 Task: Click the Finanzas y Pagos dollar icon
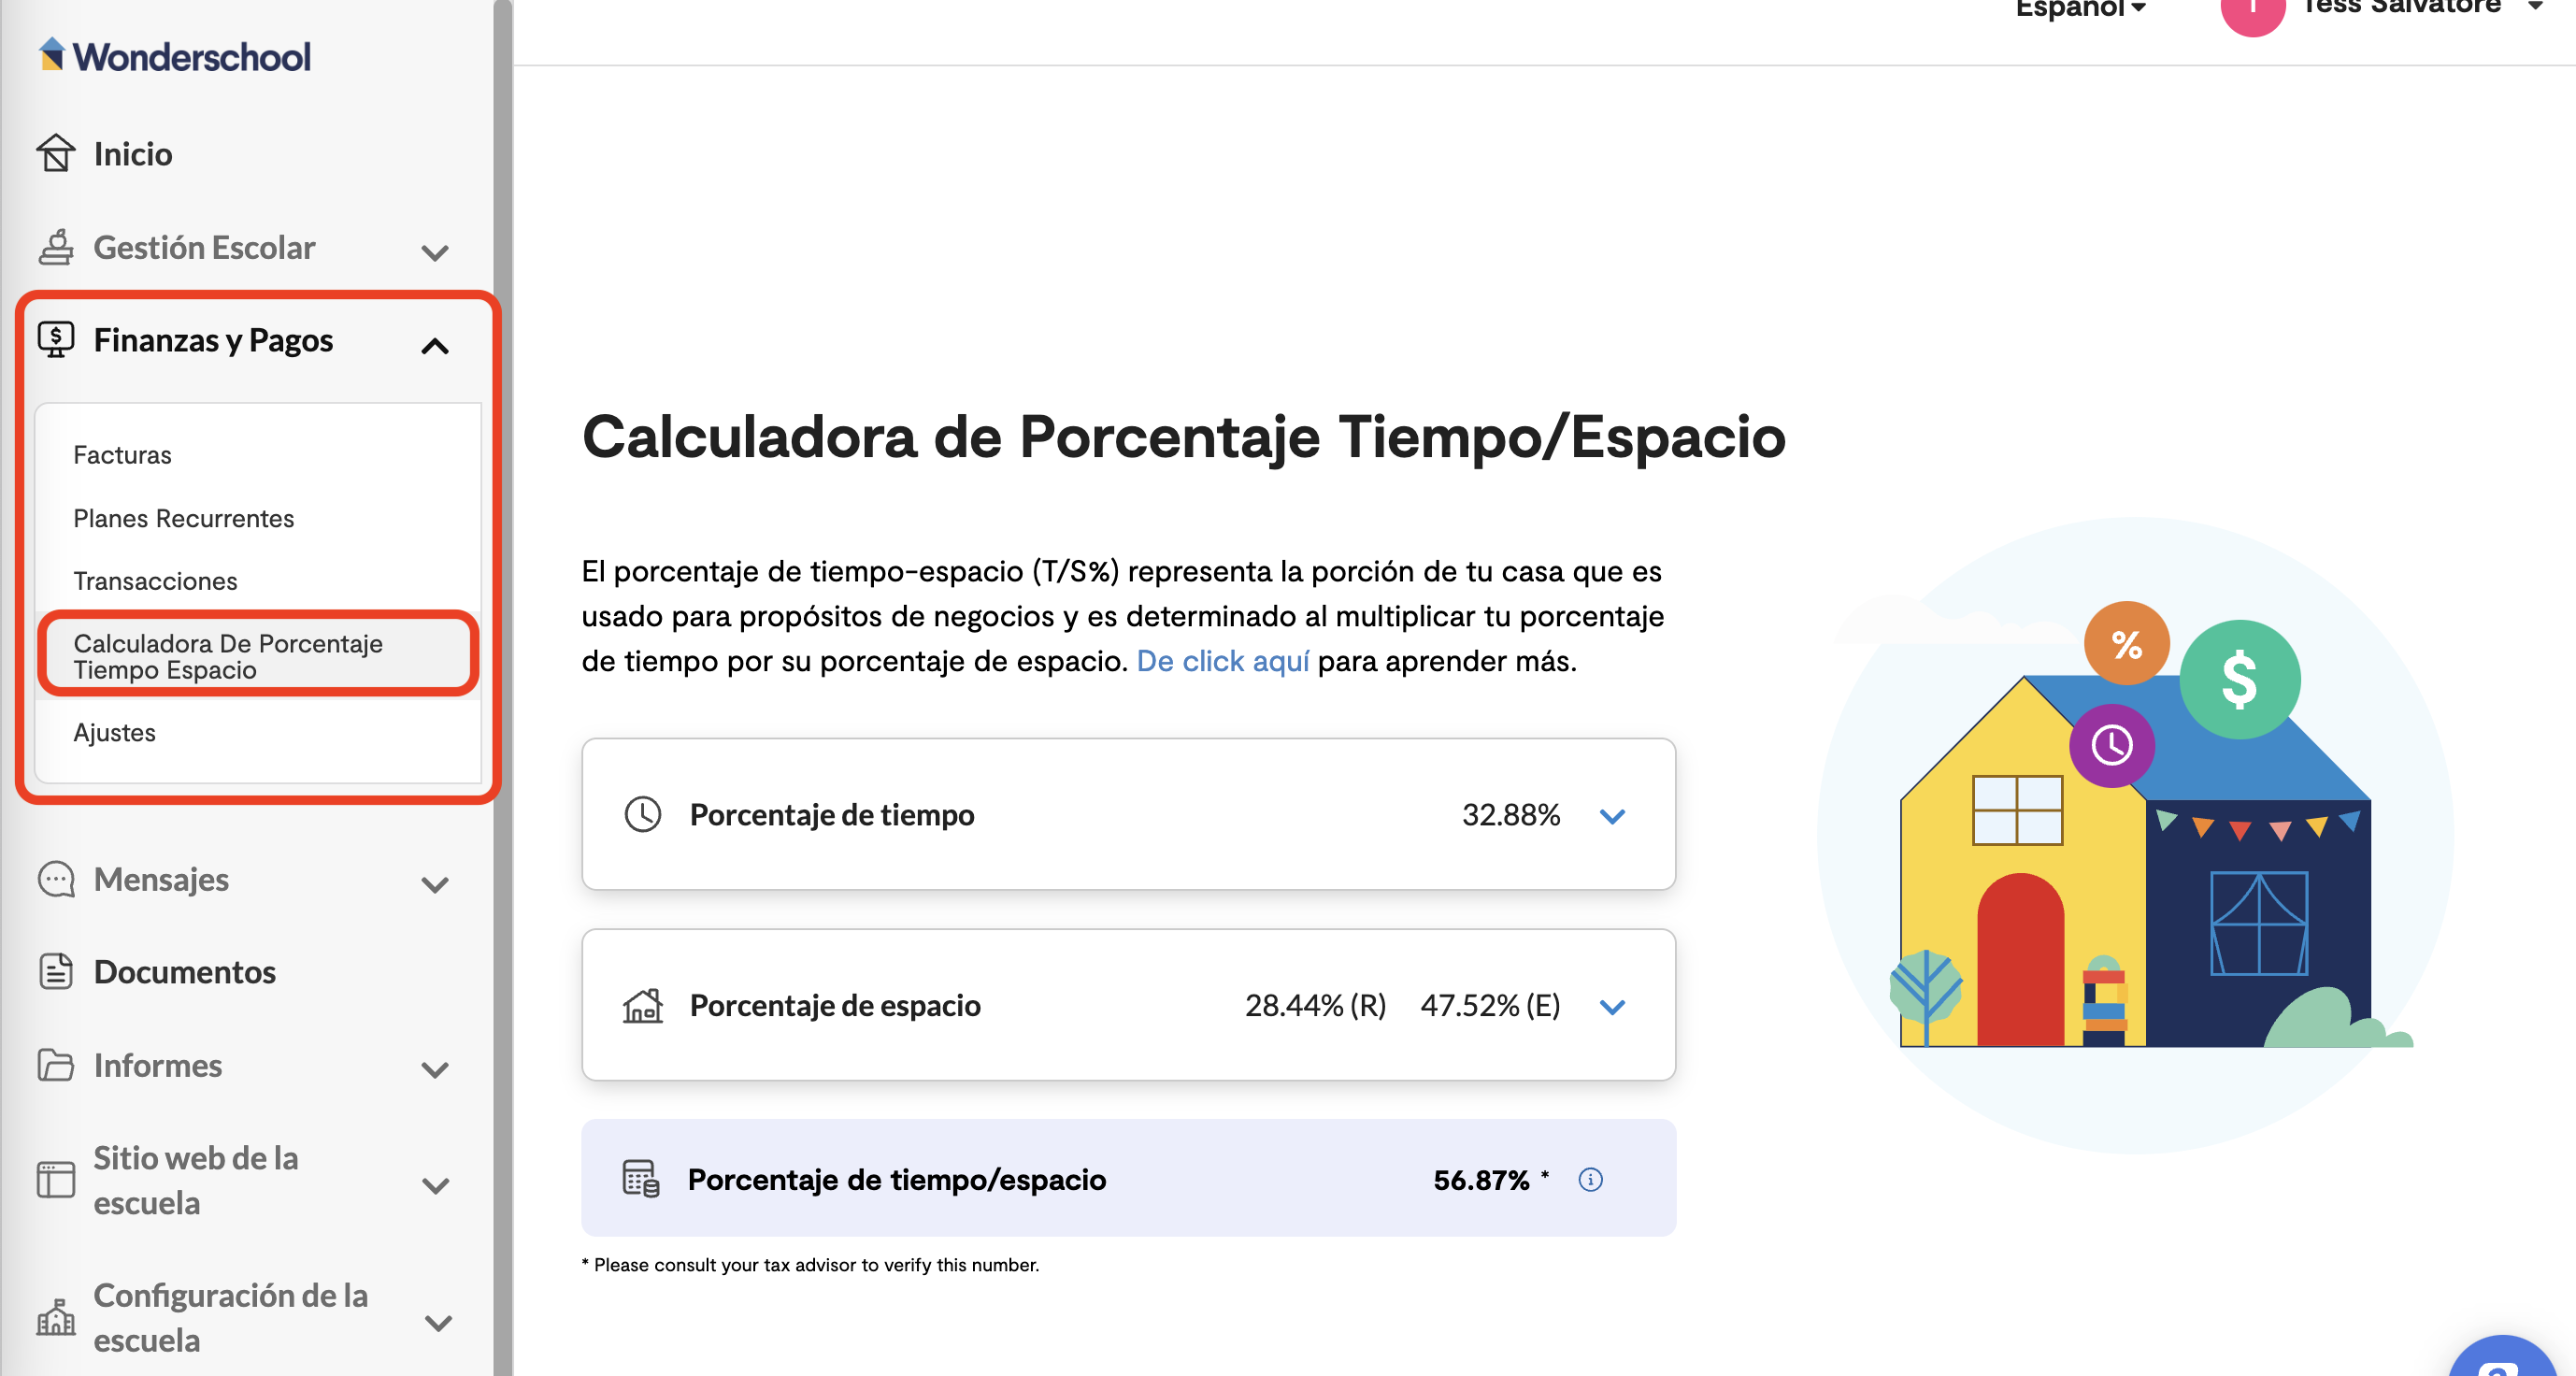[56, 340]
